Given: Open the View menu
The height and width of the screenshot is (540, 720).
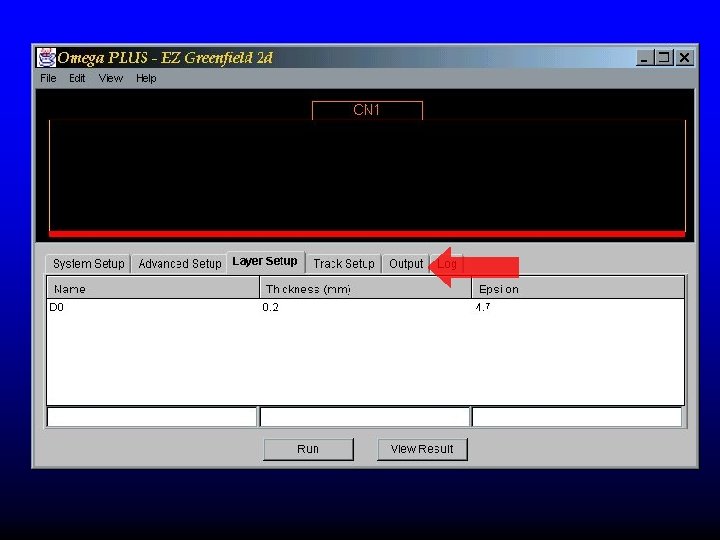Looking at the screenshot, I should click(x=111, y=79).
